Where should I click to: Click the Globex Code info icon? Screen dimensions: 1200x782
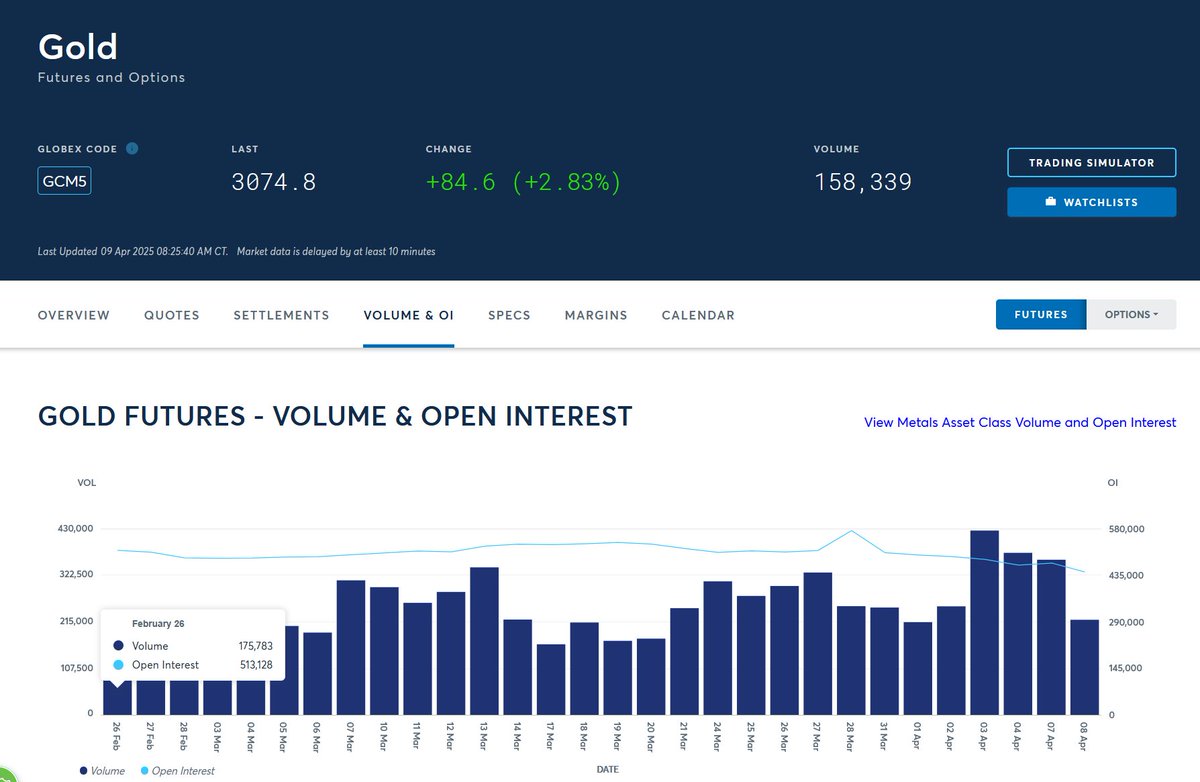(x=132, y=149)
